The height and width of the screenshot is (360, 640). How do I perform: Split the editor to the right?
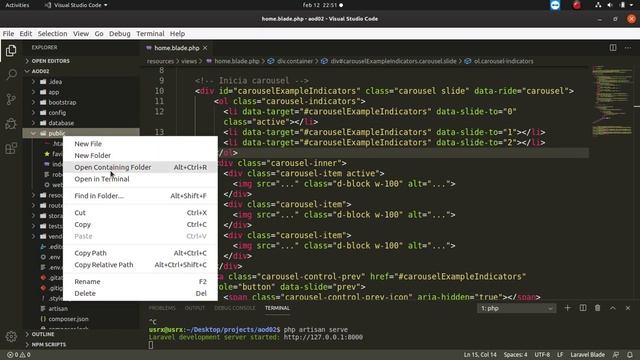613,48
